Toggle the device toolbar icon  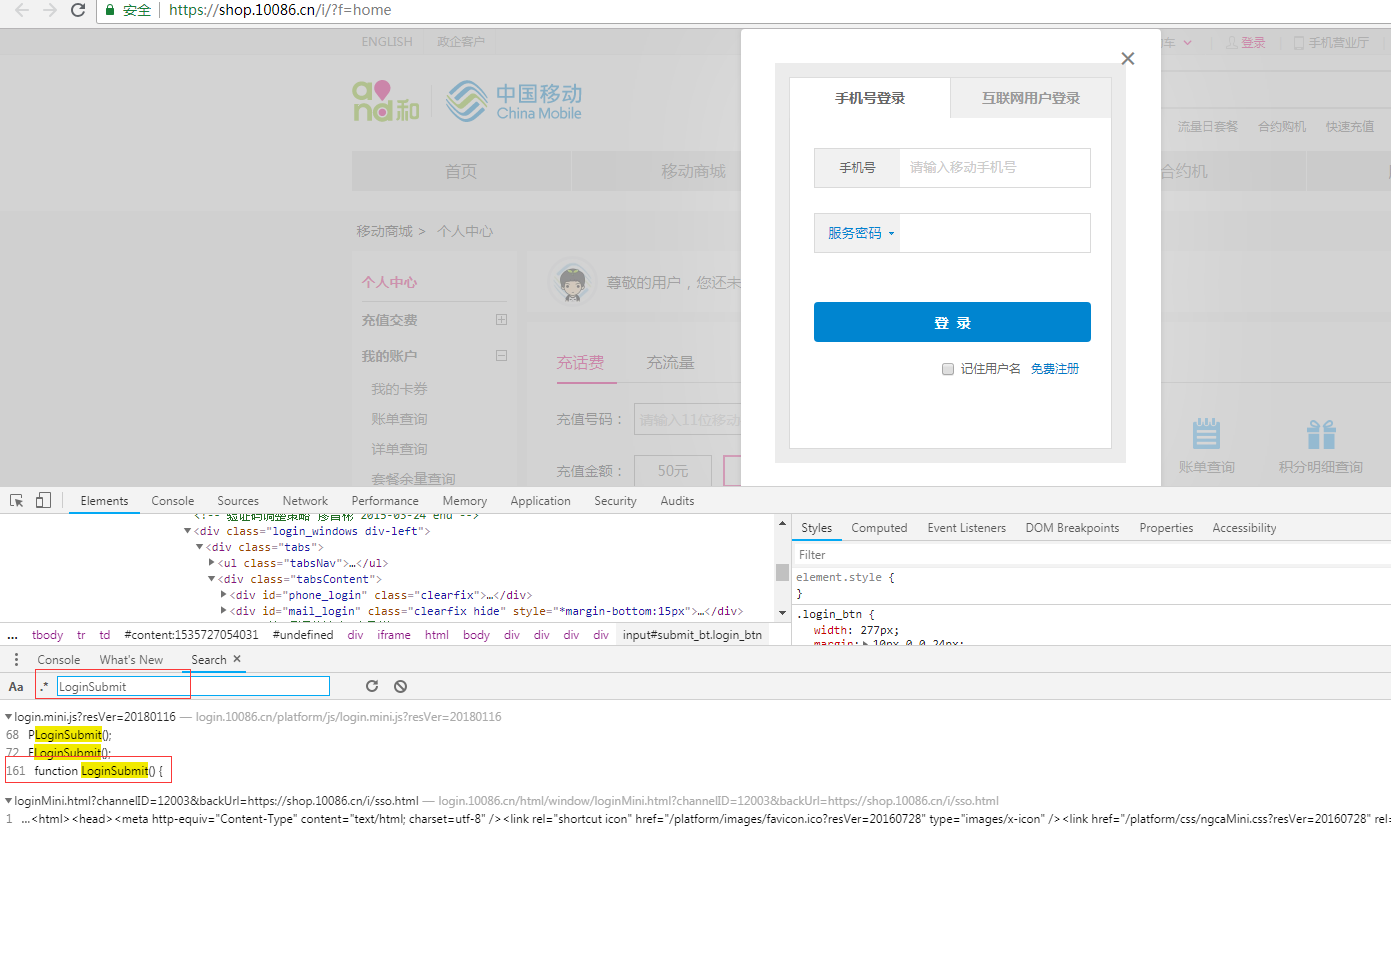(43, 500)
